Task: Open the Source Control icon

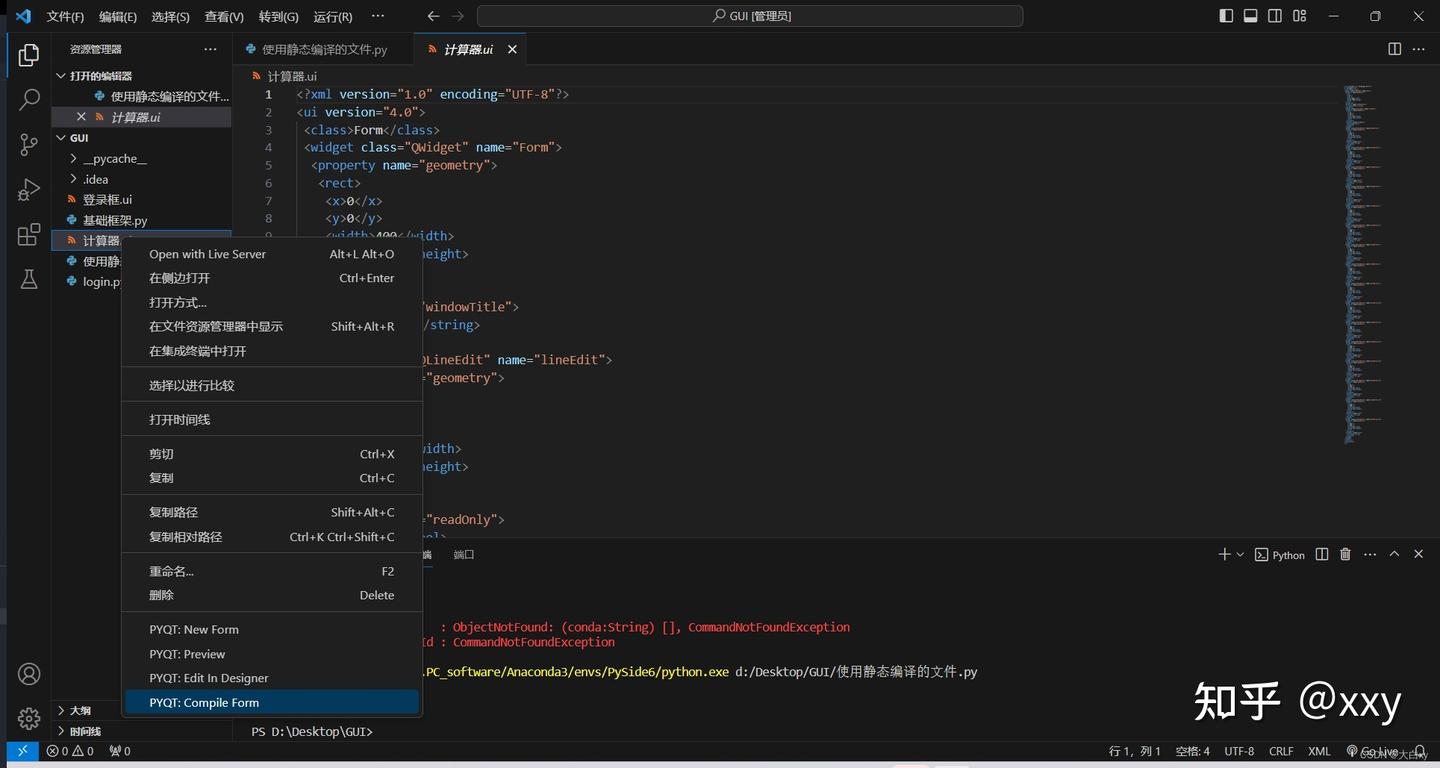Action: [x=29, y=145]
